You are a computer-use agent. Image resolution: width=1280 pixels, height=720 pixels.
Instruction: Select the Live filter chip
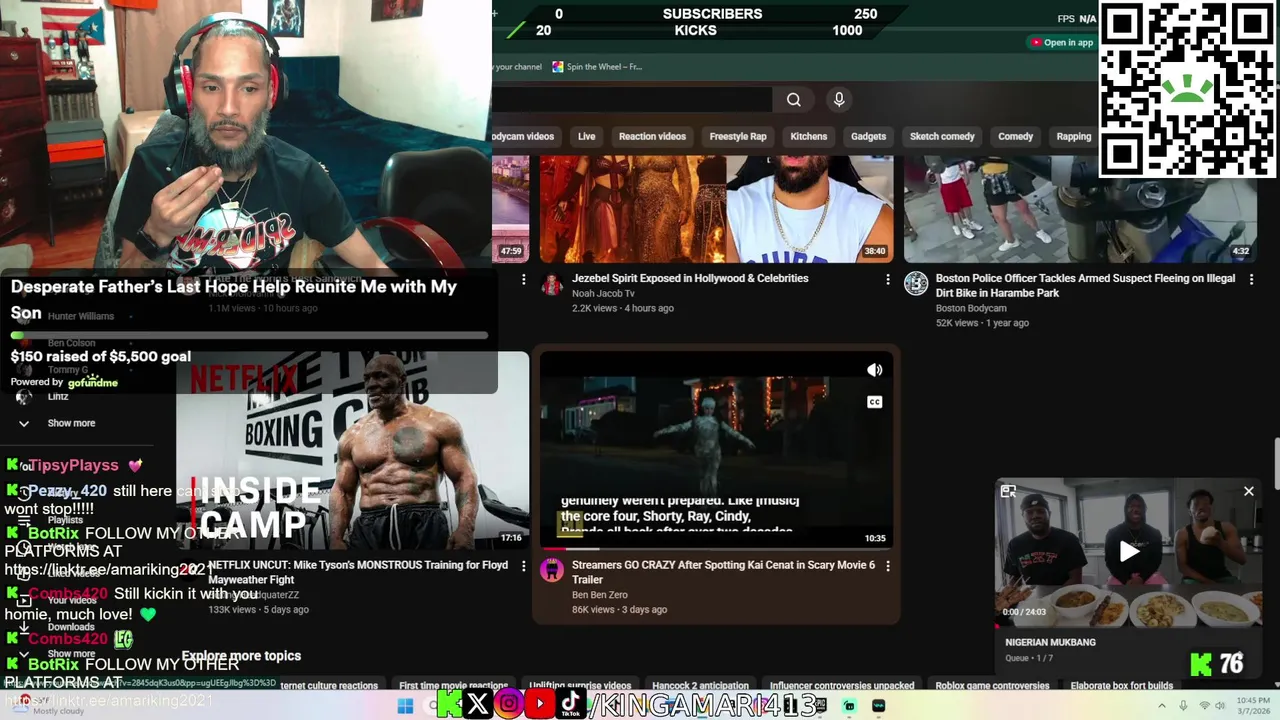pos(586,136)
